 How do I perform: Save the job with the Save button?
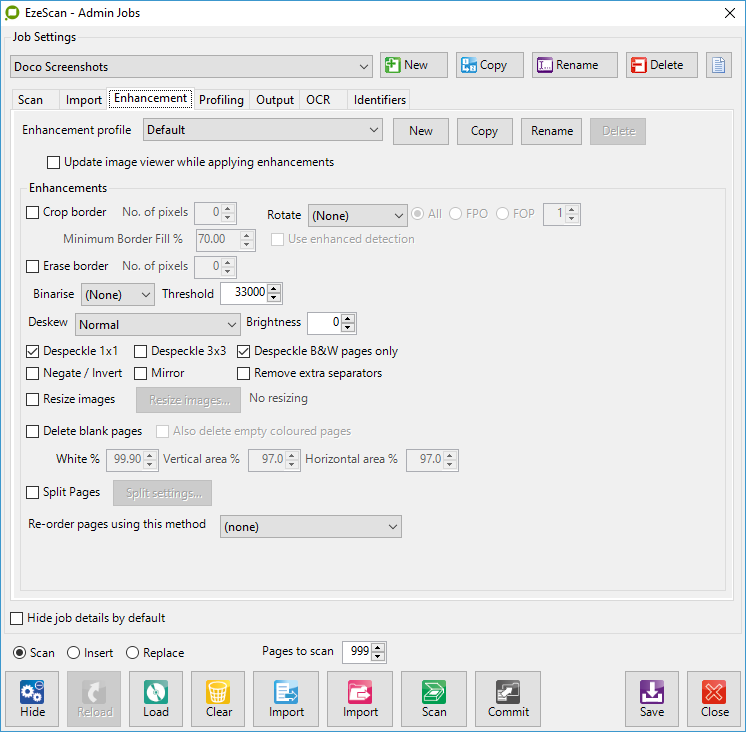pyautogui.click(x=652, y=698)
